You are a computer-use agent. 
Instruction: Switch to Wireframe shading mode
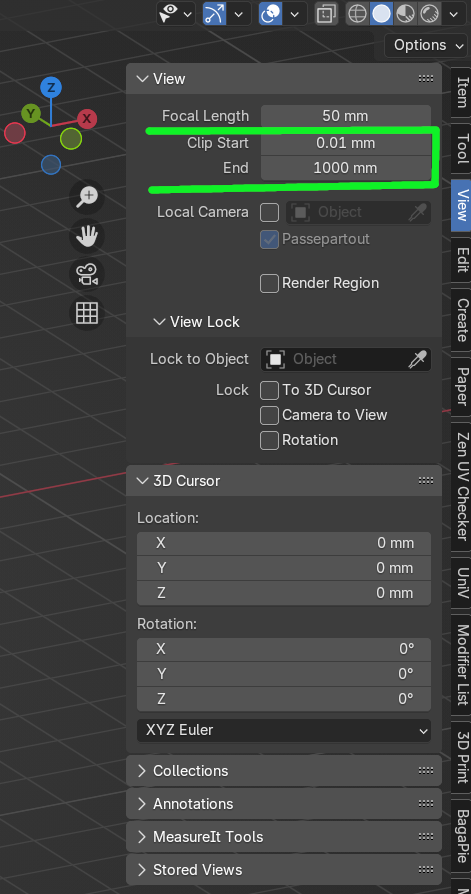pyautogui.click(x=358, y=14)
